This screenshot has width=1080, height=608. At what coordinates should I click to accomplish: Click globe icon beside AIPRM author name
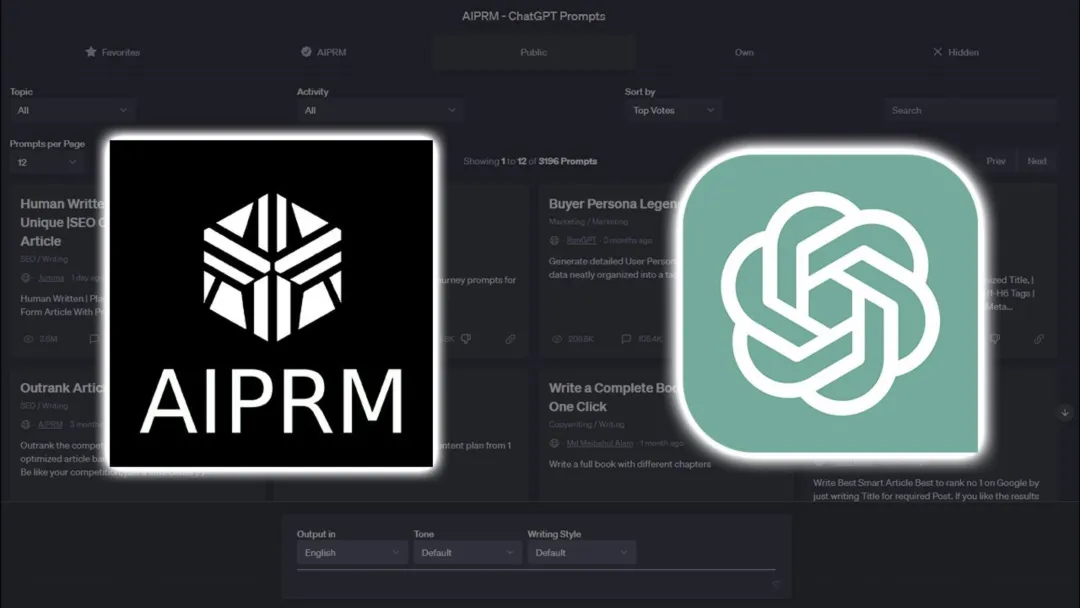coord(26,424)
